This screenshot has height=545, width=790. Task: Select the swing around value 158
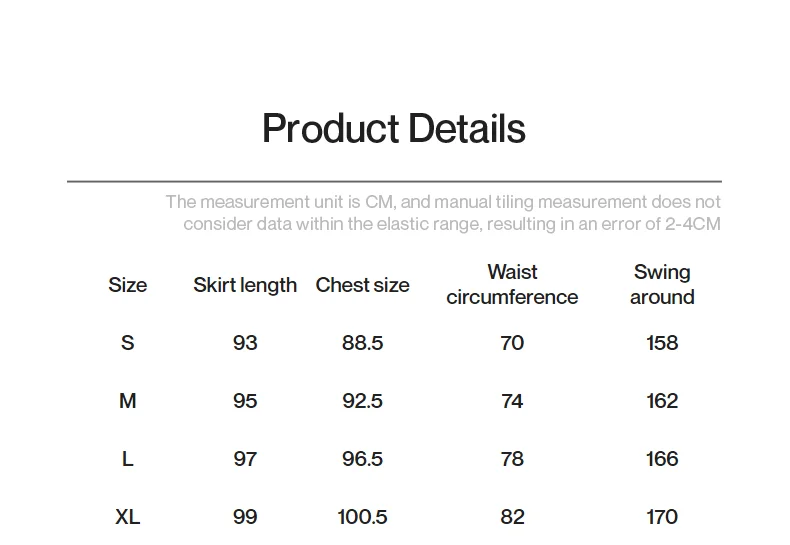(x=662, y=343)
